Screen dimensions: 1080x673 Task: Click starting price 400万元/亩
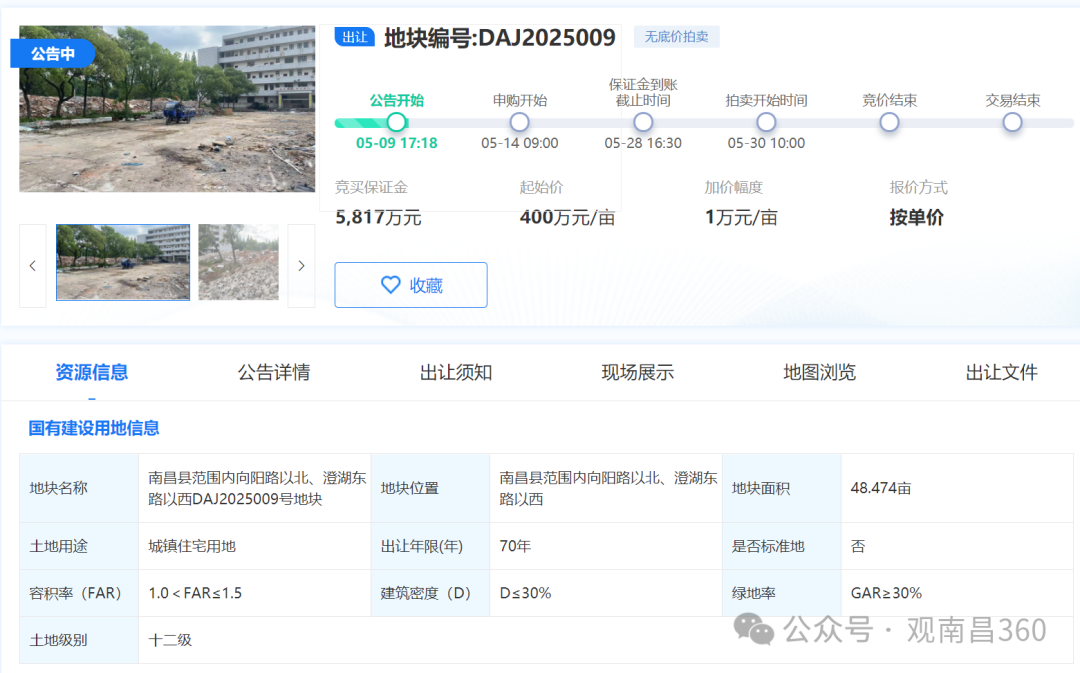[x=567, y=218]
